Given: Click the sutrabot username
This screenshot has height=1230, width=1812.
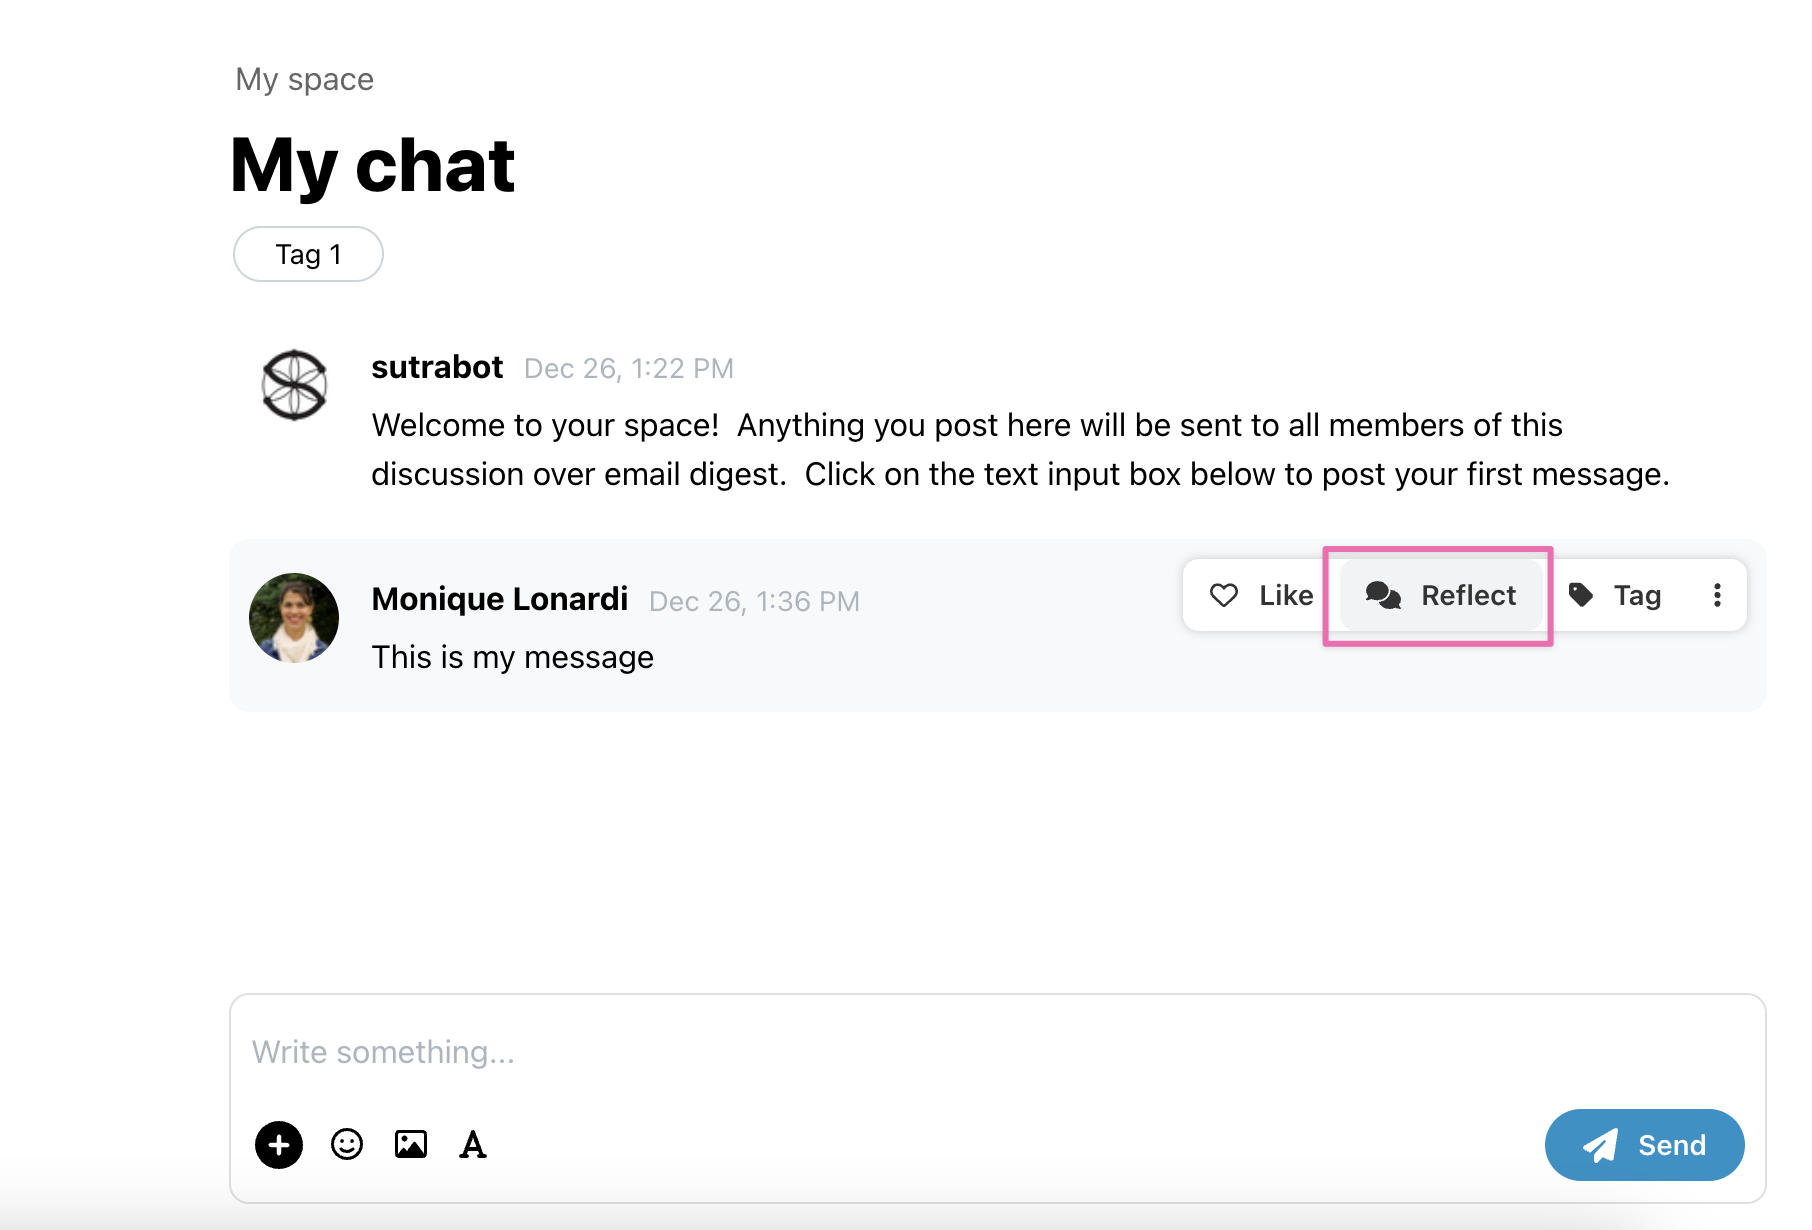Looking at the screenshot, I should [x=437, y=367].
